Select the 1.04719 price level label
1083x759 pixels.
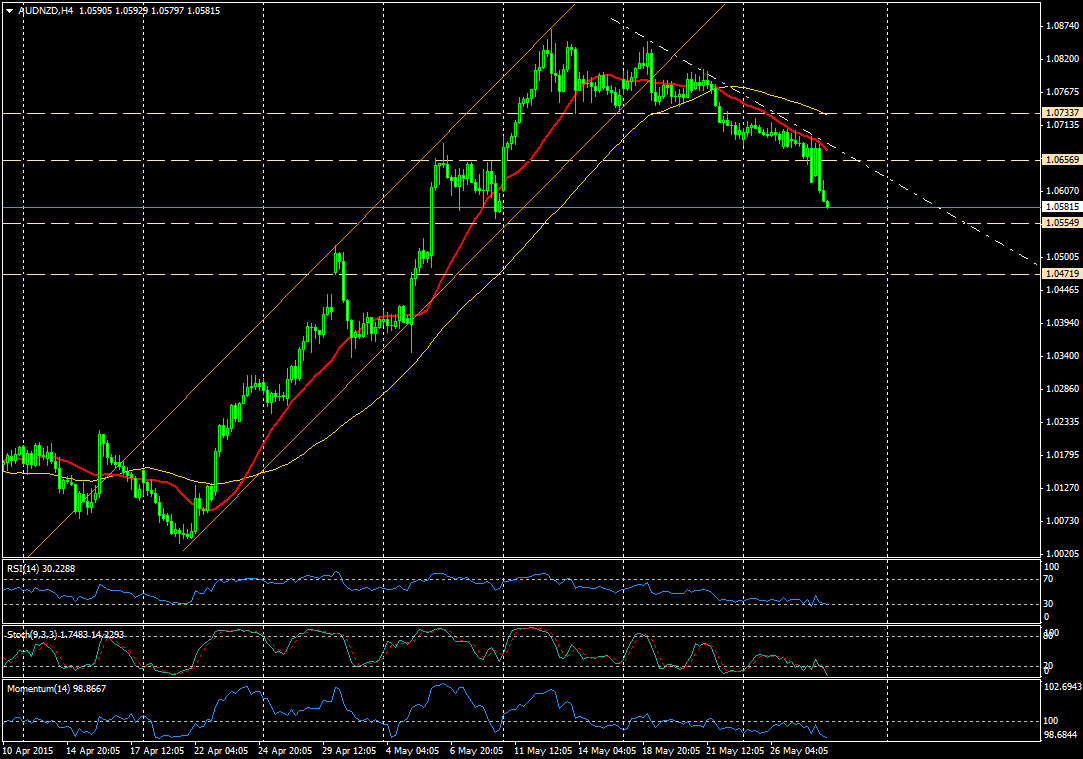point(1060,273)
